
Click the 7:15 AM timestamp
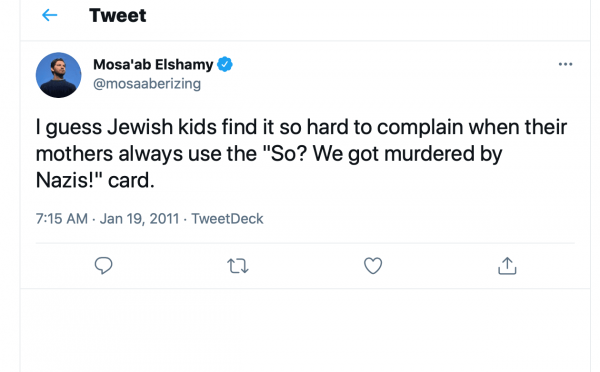click(62, 219)
